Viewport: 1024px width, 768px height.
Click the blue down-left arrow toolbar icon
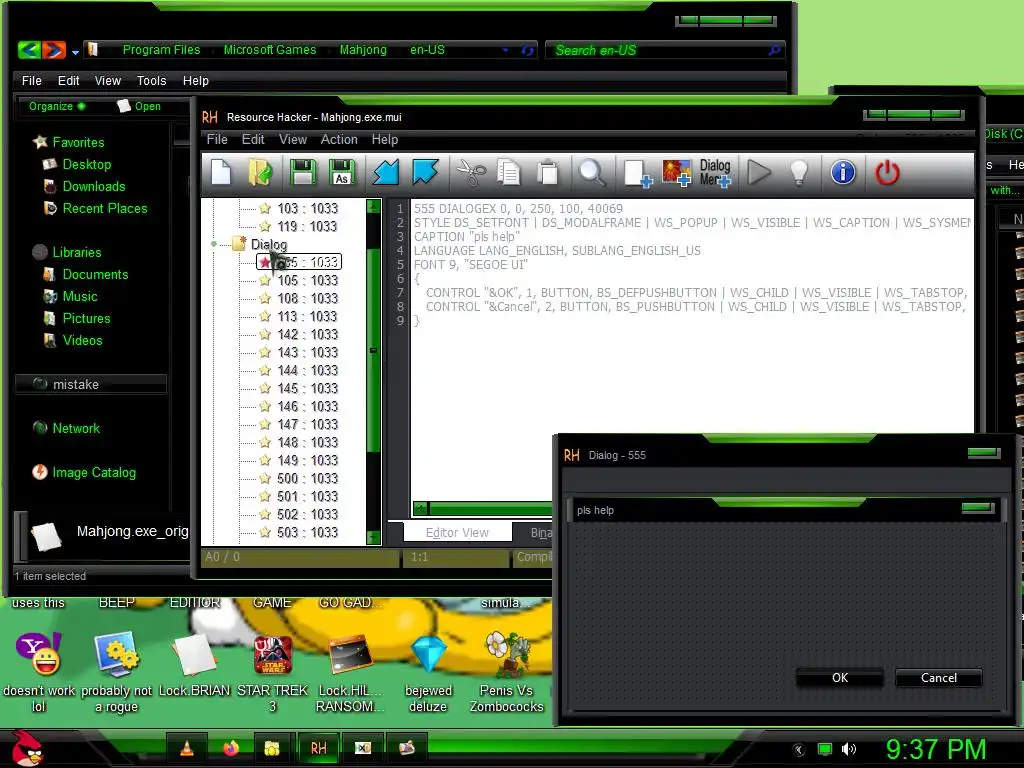pos(385,172)
